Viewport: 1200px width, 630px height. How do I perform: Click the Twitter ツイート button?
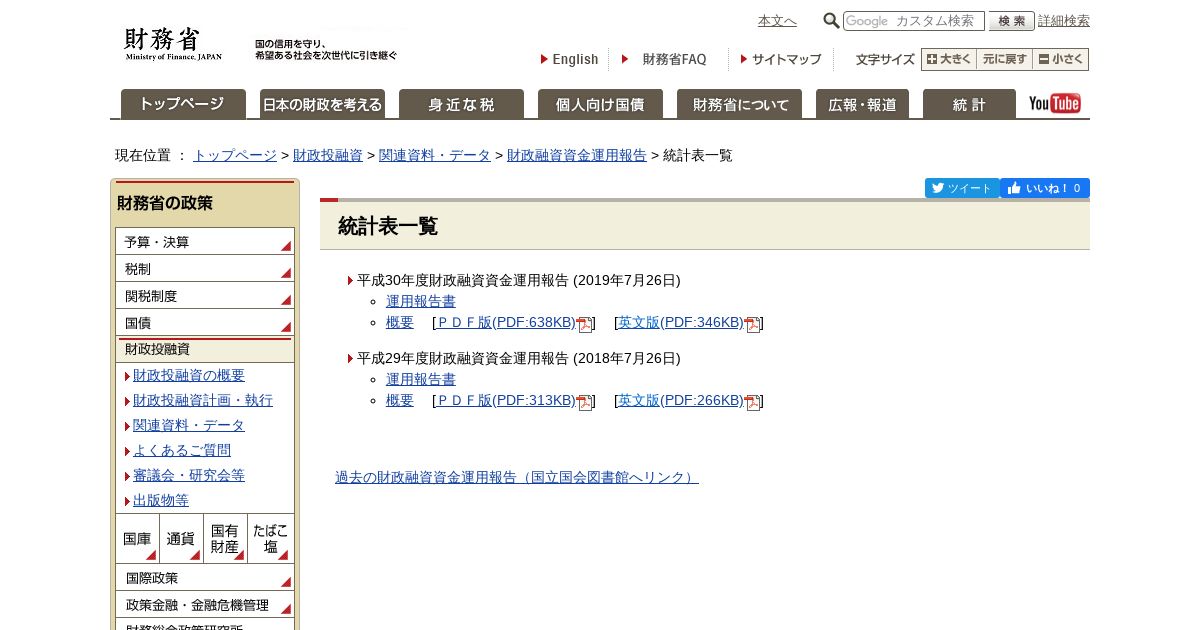point(961,188)
